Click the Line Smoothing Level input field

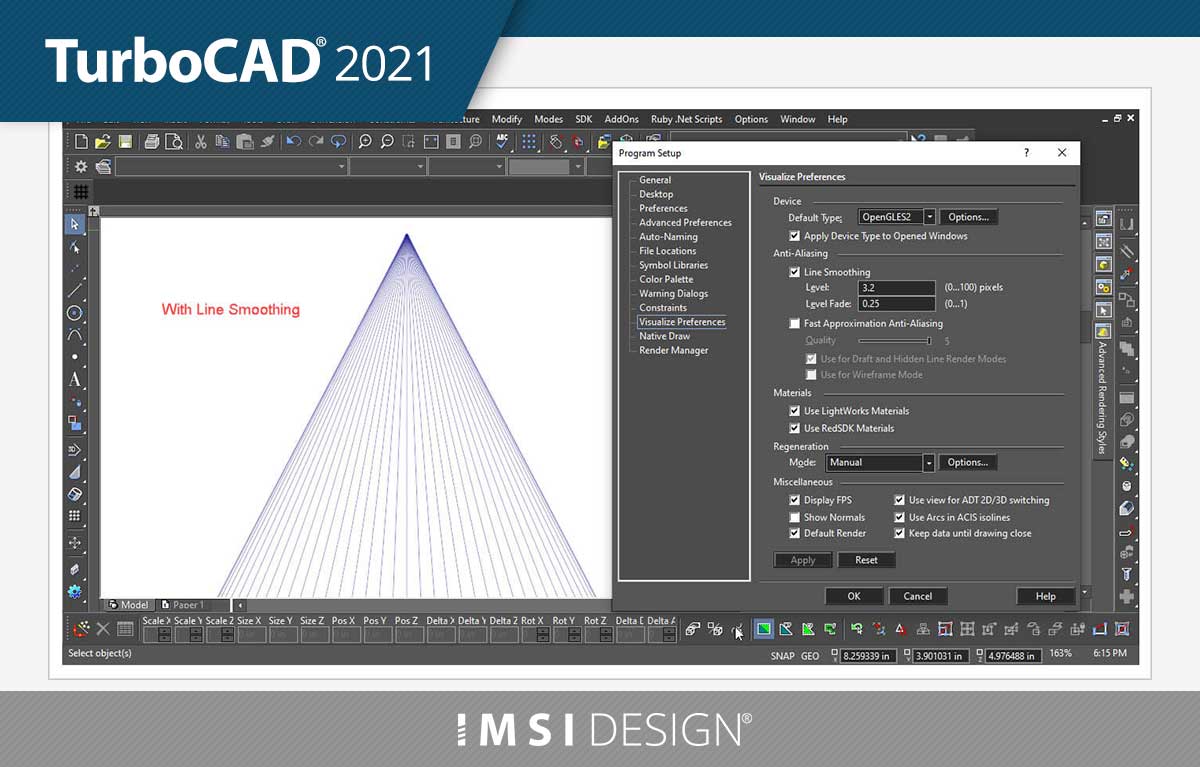[896, 288]
